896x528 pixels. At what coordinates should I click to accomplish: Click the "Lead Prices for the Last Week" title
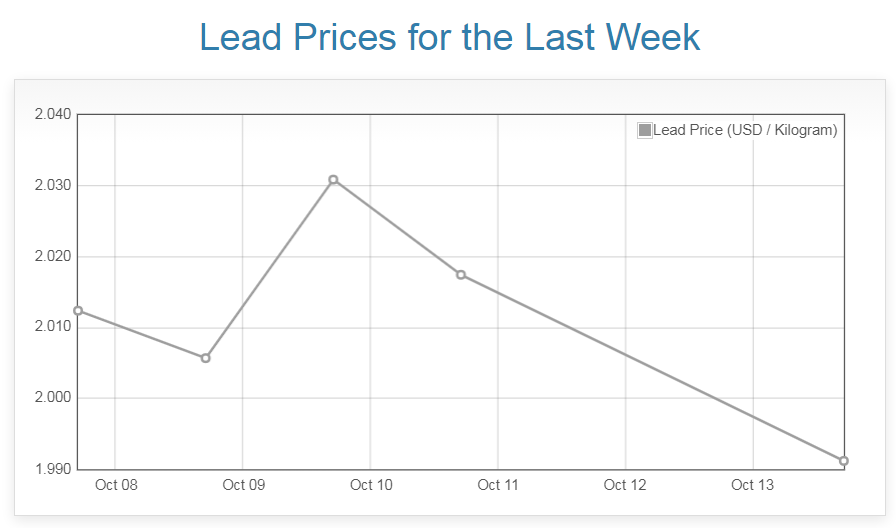click(x=449, y=37)
